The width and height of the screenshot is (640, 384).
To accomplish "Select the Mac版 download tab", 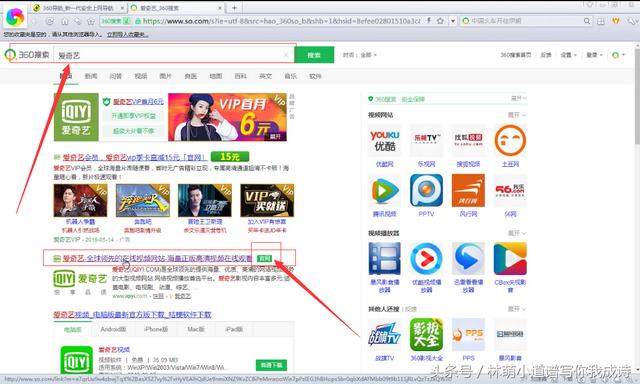I will [x=196, y=329].
